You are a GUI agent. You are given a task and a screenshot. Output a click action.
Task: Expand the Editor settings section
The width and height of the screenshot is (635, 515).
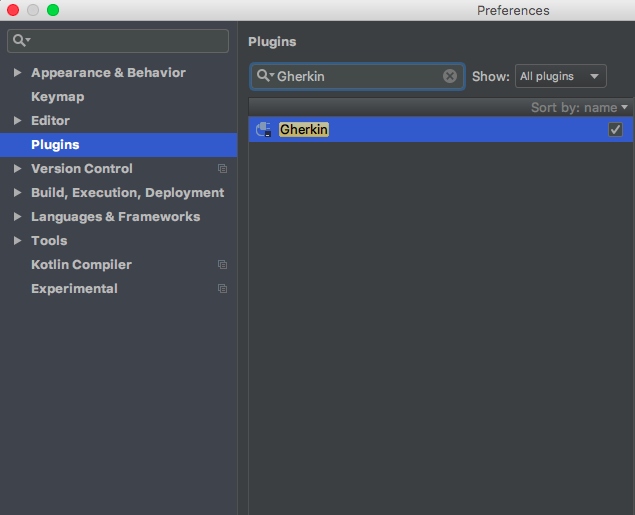(17, 121)
